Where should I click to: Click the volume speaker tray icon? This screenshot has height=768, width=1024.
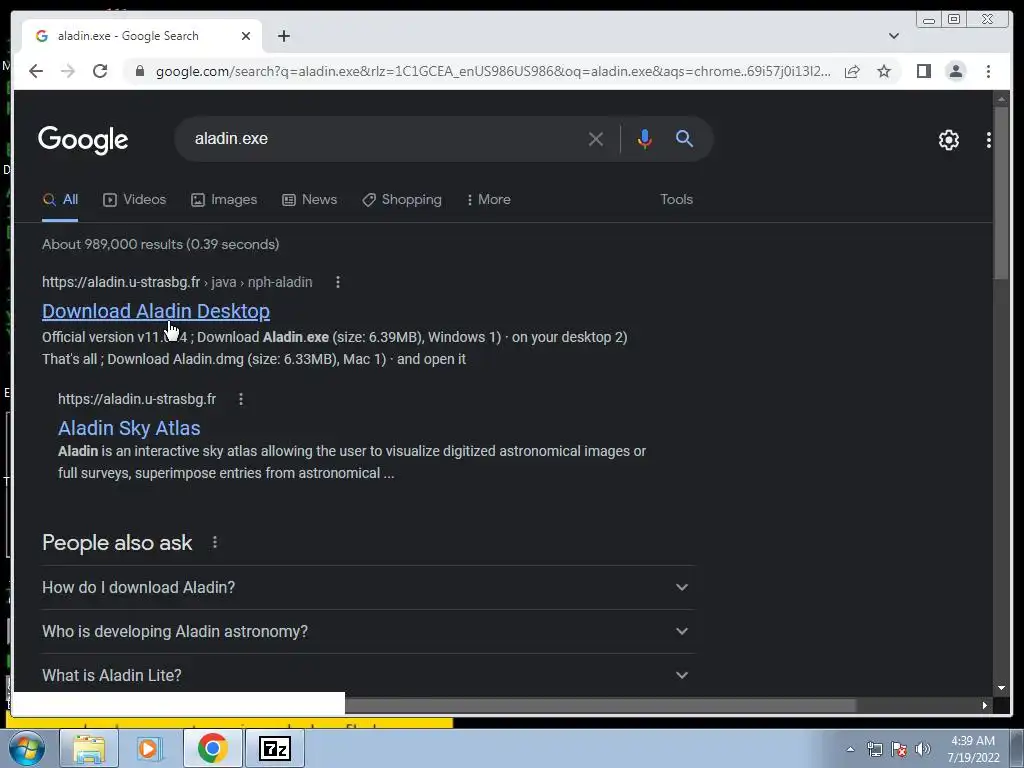click(x=923, y=749)
